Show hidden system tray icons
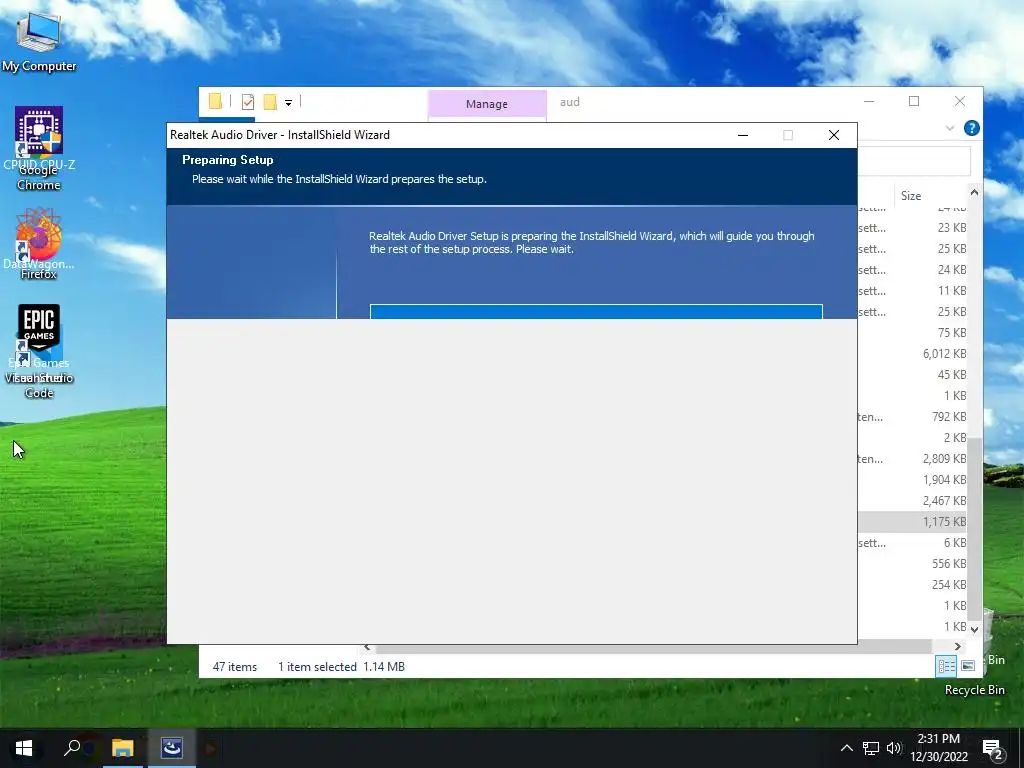The height and width of the screenshot is (768, 1024). (846, 748)
